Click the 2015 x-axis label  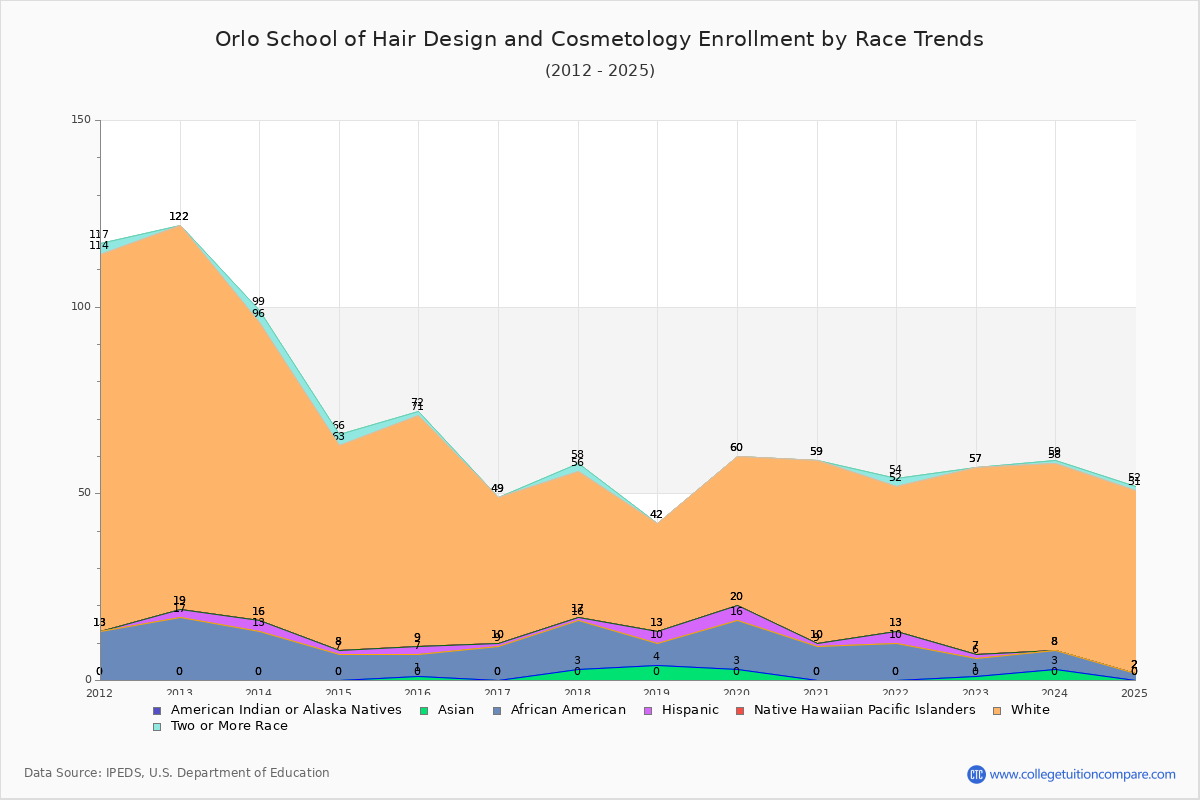coord(339,693)
